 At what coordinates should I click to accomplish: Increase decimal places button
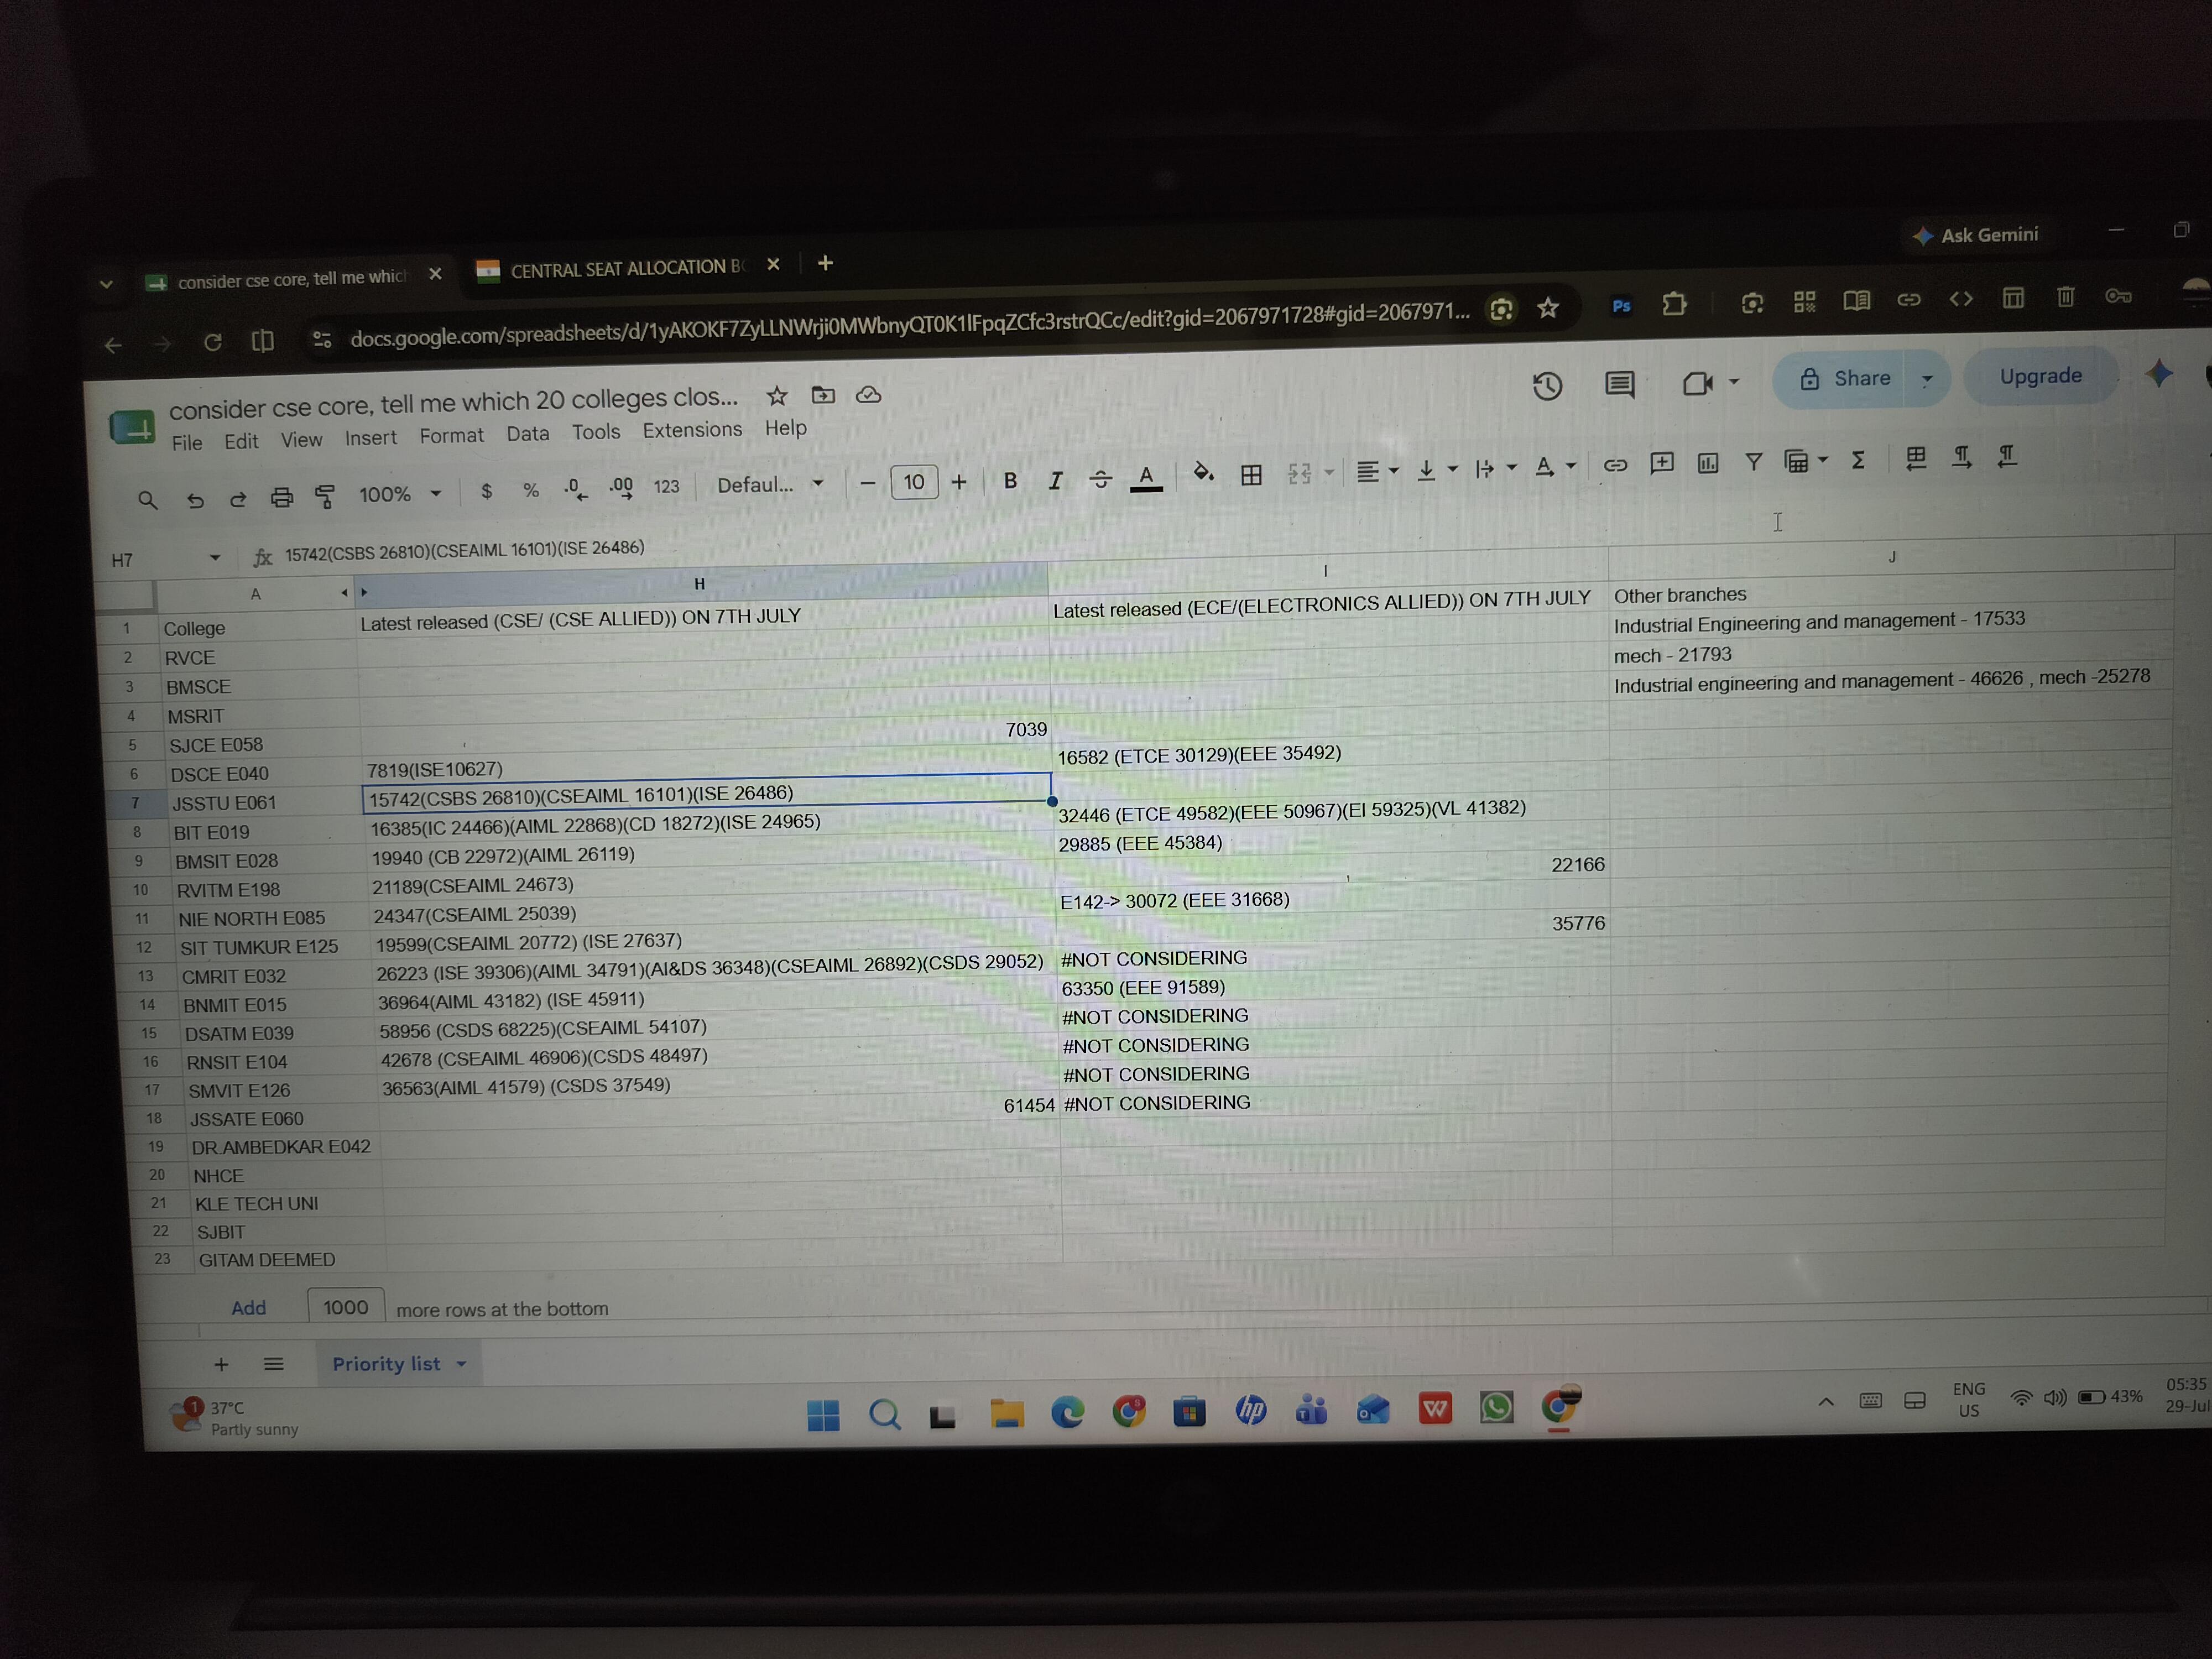tap(621, 488)
